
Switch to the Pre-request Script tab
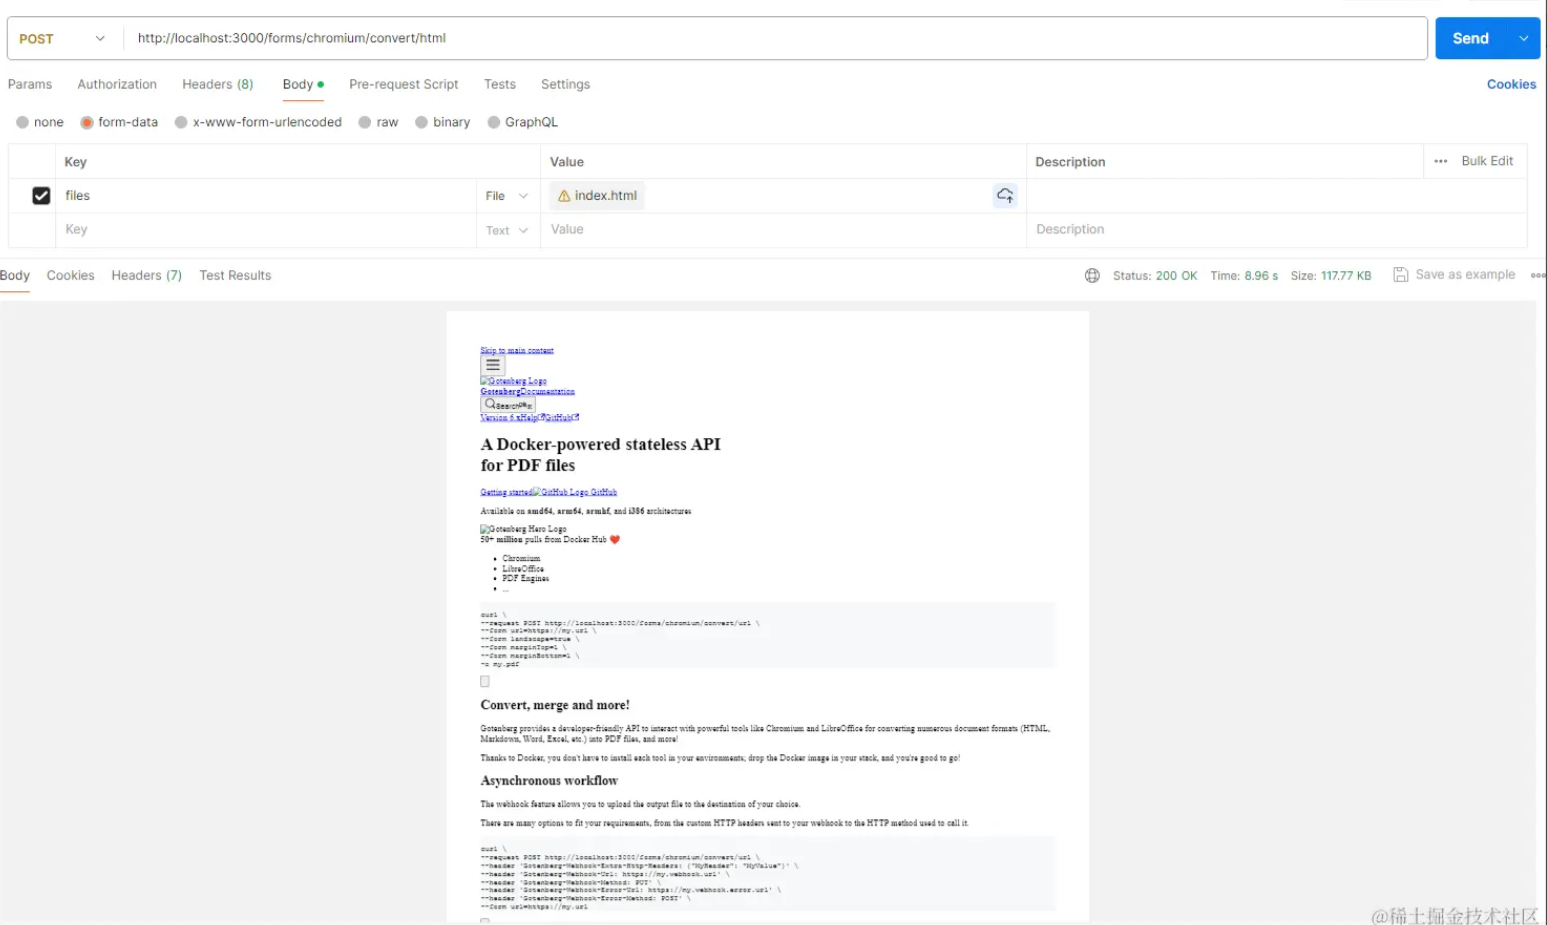(x=404, y=84)
